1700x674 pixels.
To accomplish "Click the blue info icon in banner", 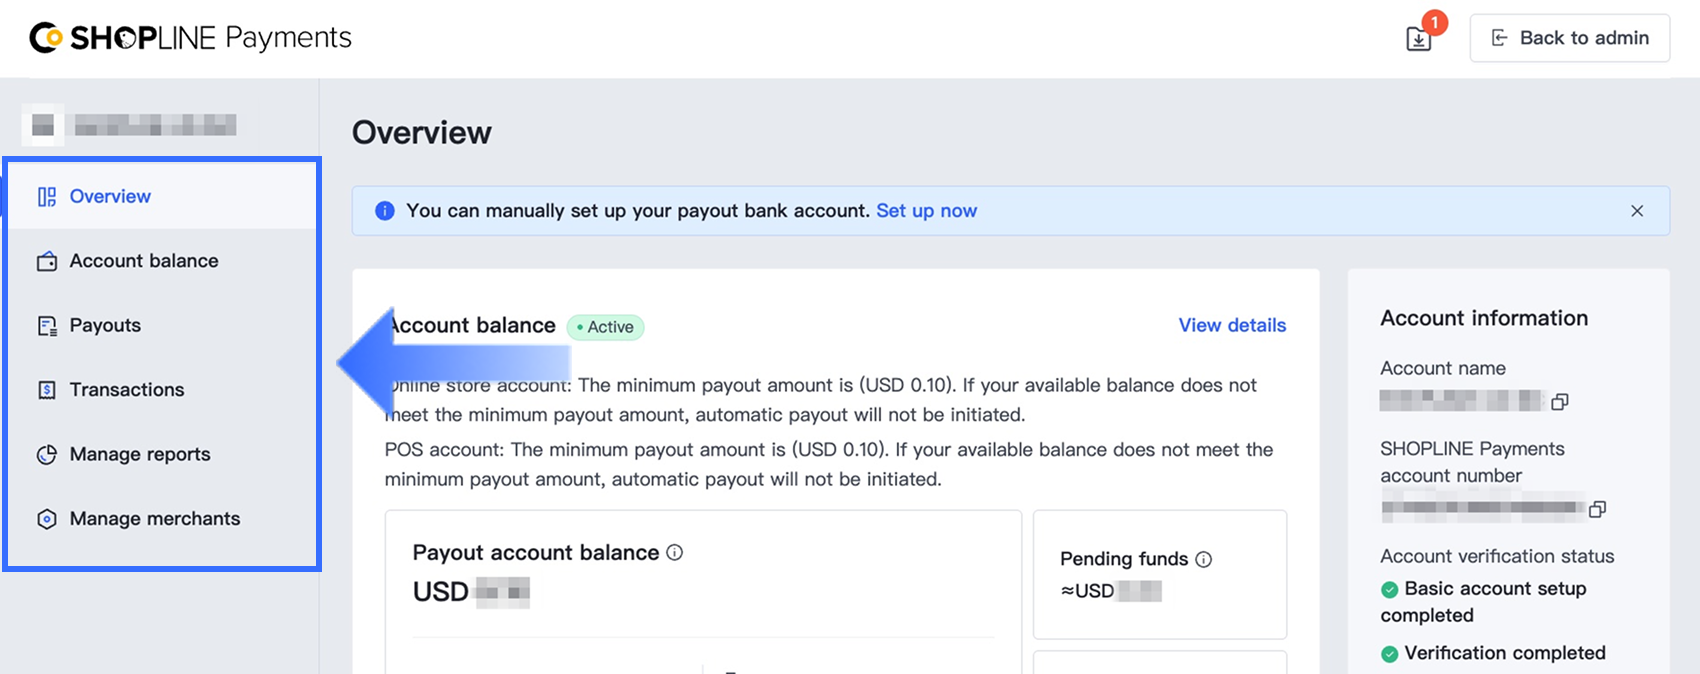I will click(385, 211).
